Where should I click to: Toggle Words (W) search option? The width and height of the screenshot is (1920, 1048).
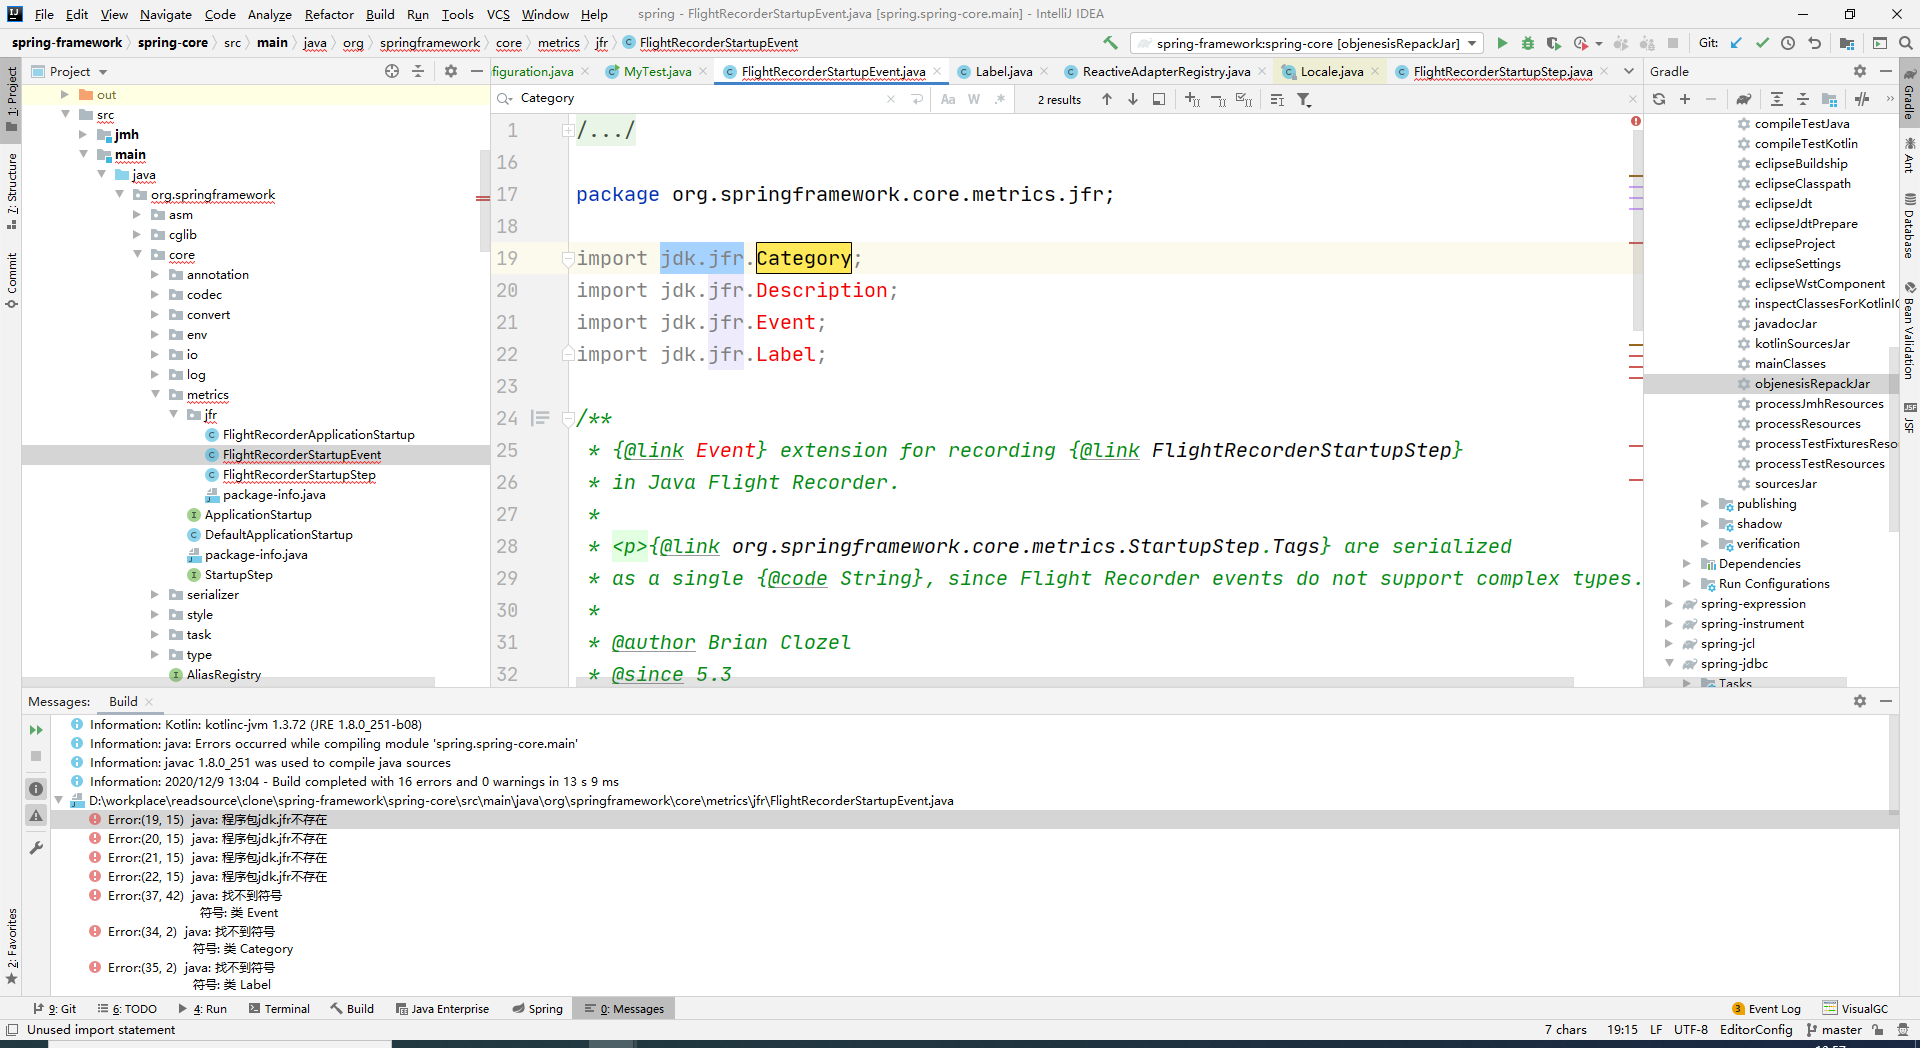[974, 99]
